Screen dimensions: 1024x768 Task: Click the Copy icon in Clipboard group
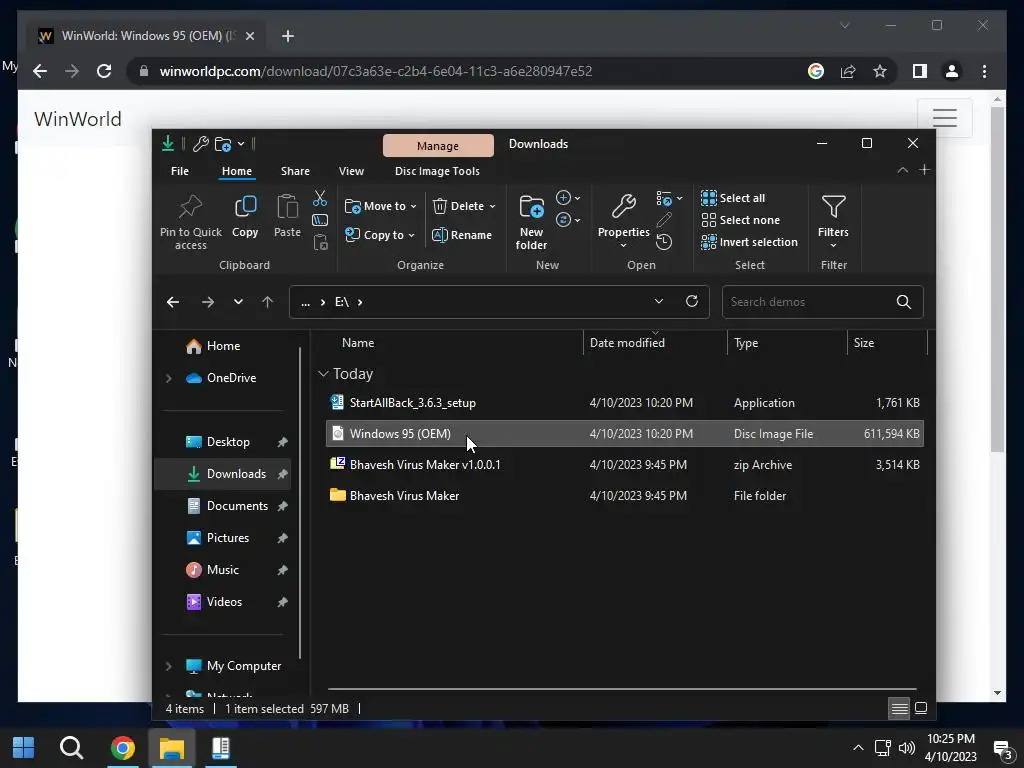click(245, 208)
